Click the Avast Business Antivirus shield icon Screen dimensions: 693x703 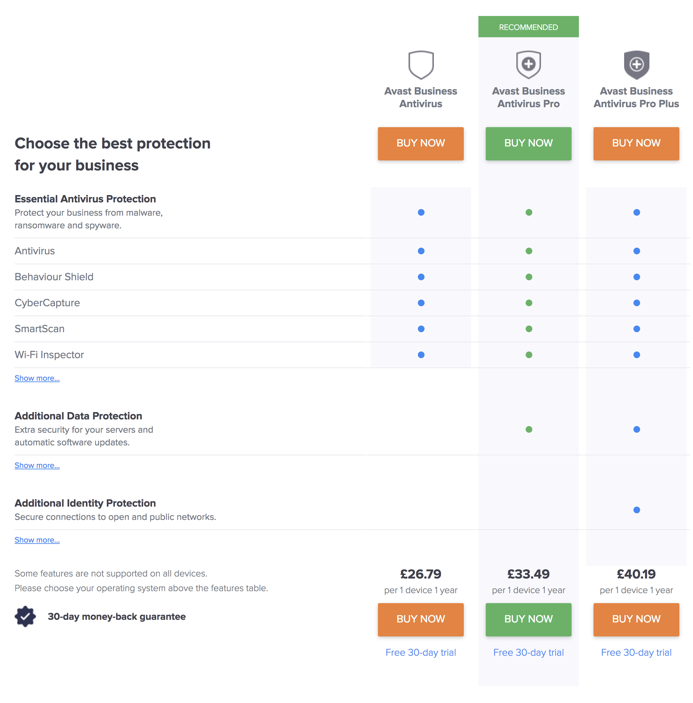point(421,65)
